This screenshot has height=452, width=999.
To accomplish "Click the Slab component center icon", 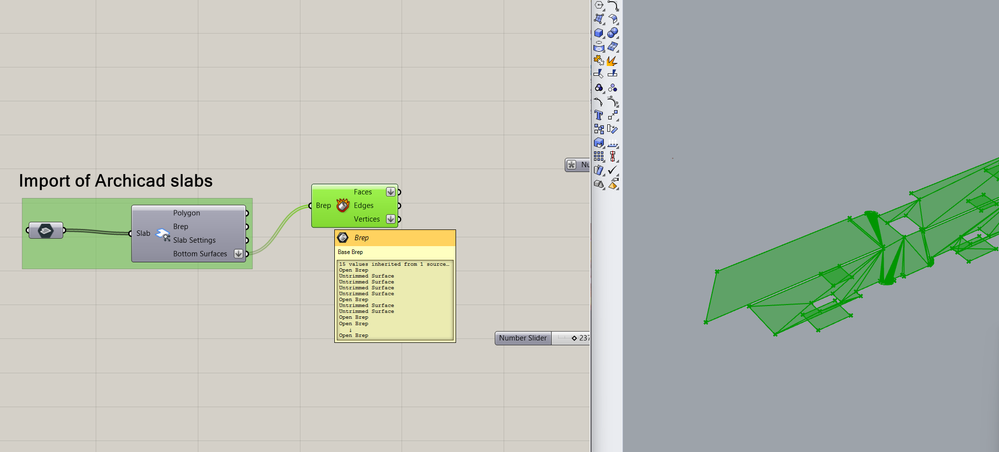I will (162, 235).
